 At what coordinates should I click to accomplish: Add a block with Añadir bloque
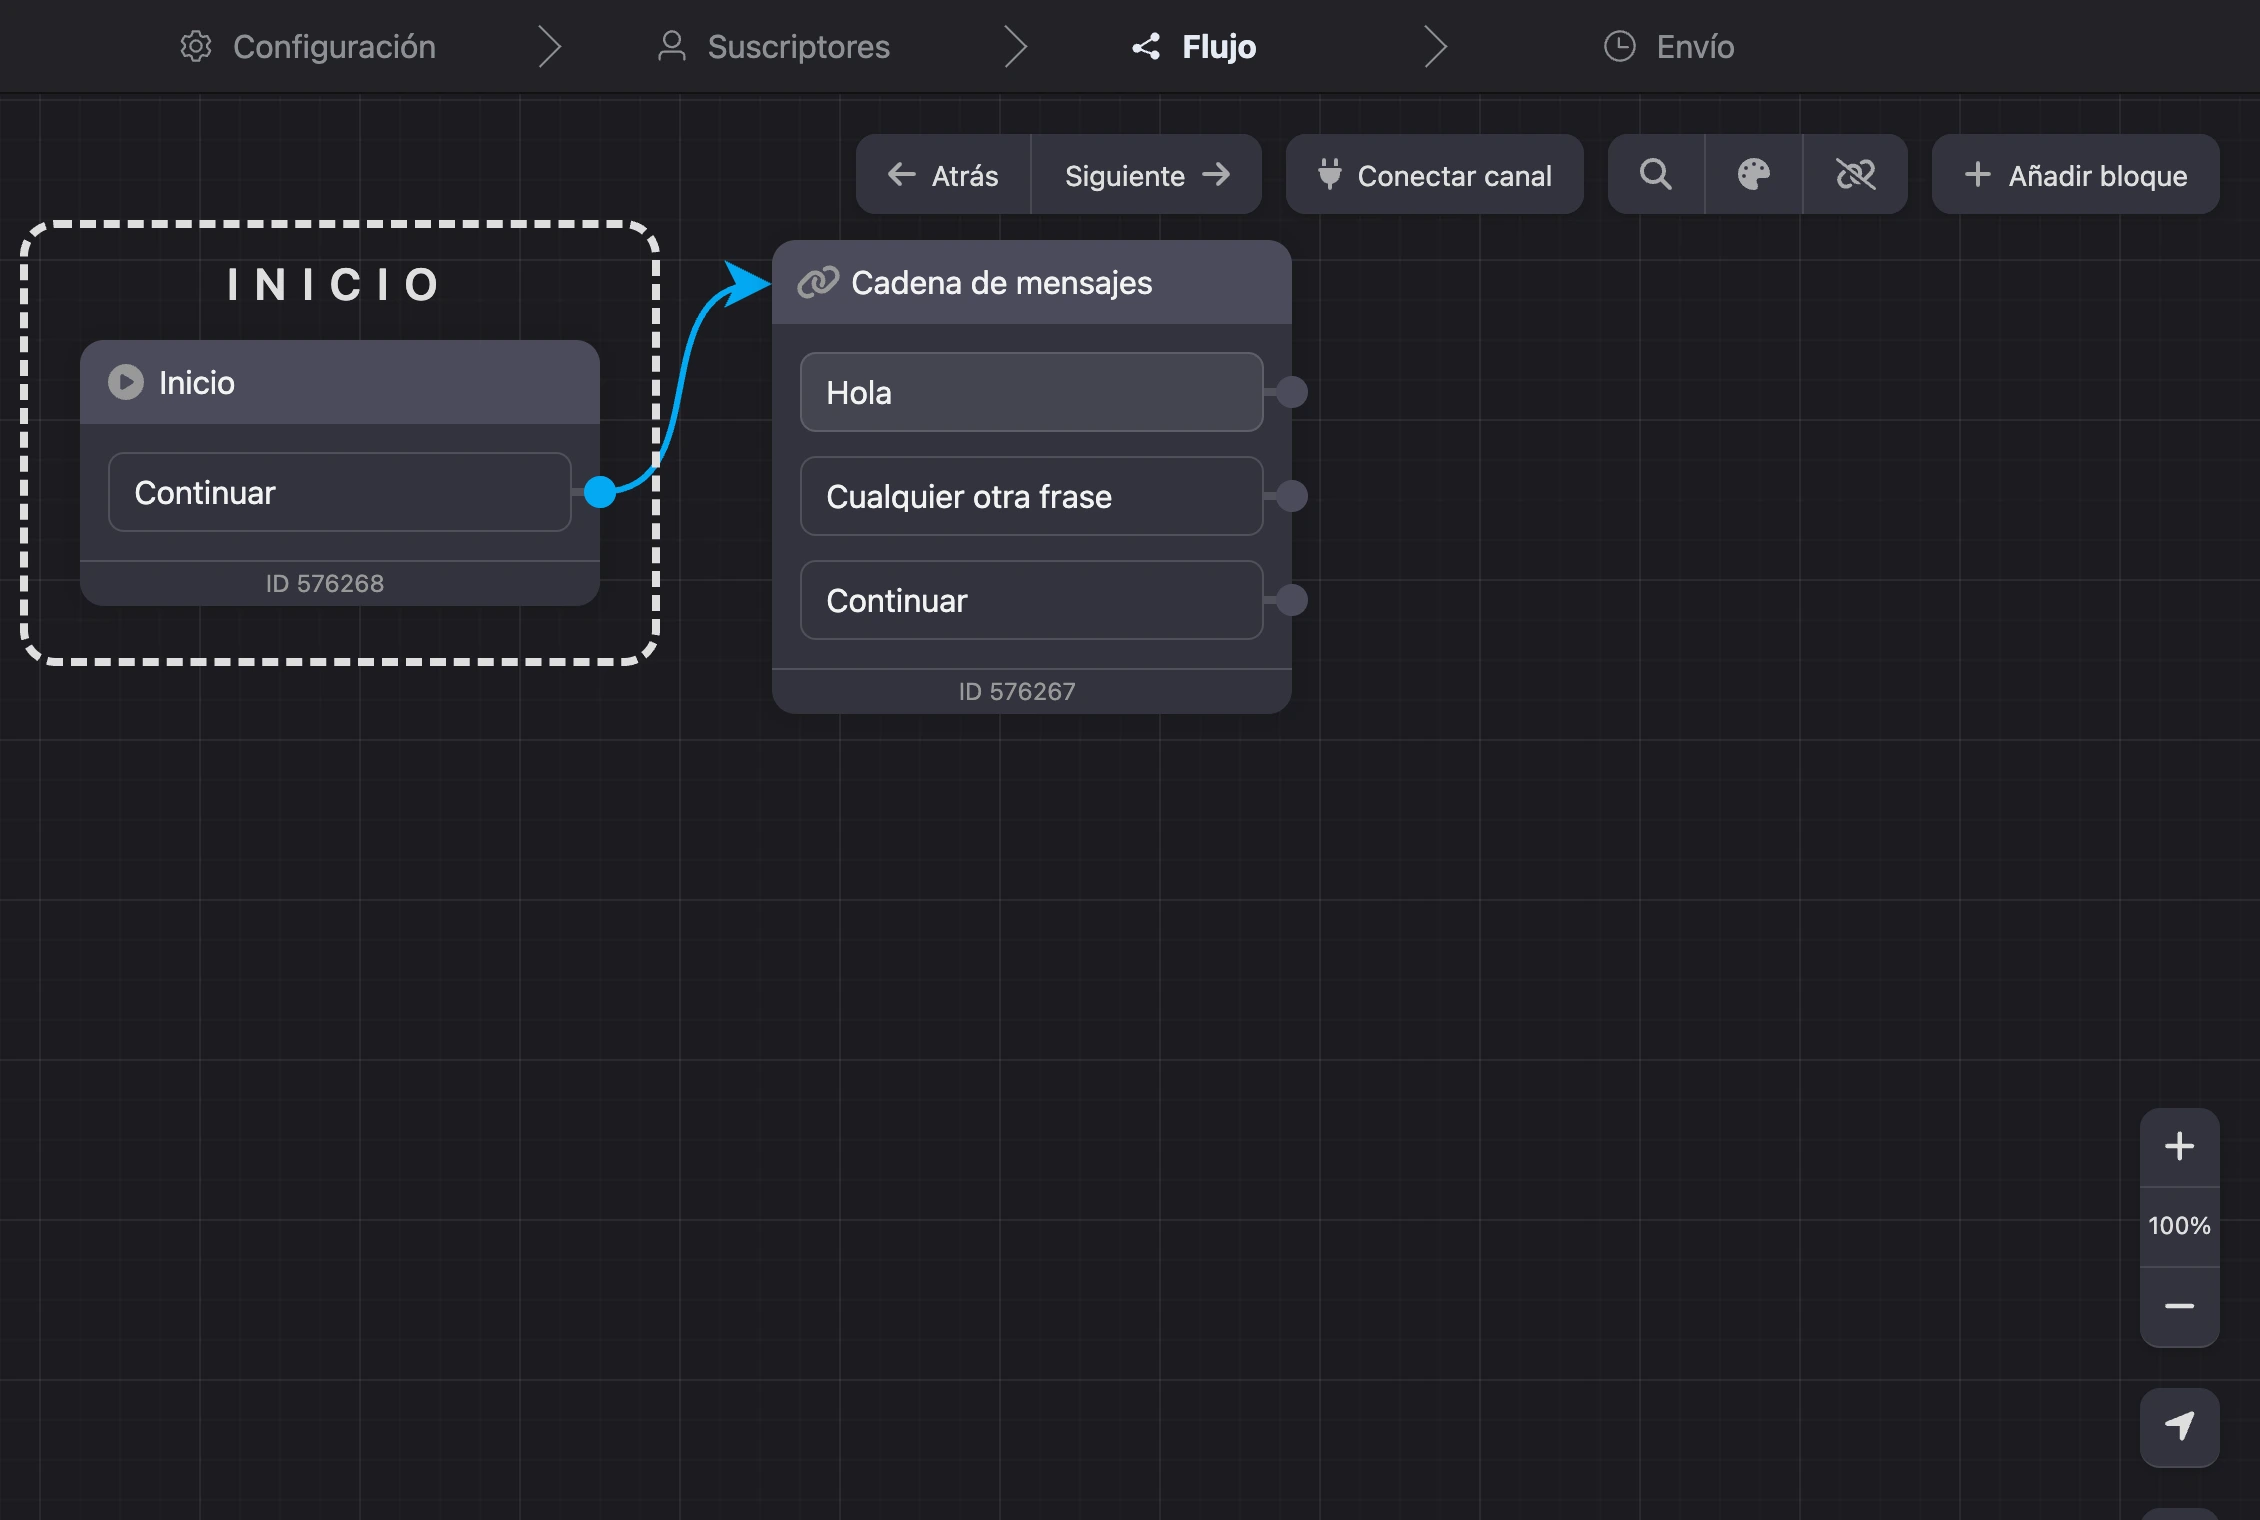2075,175
